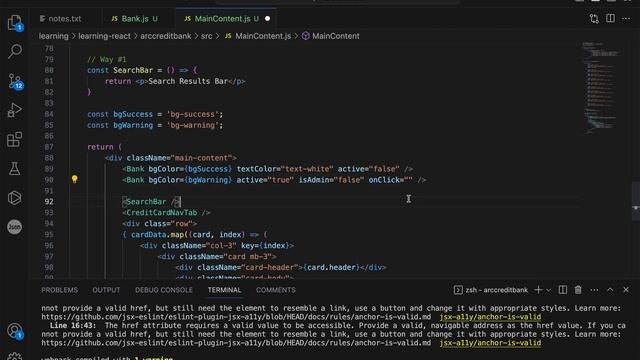Click the MainContent.js breadcrumb segment
The height and width of the screenshot is (360, 640).
click(x=258, y=36)
